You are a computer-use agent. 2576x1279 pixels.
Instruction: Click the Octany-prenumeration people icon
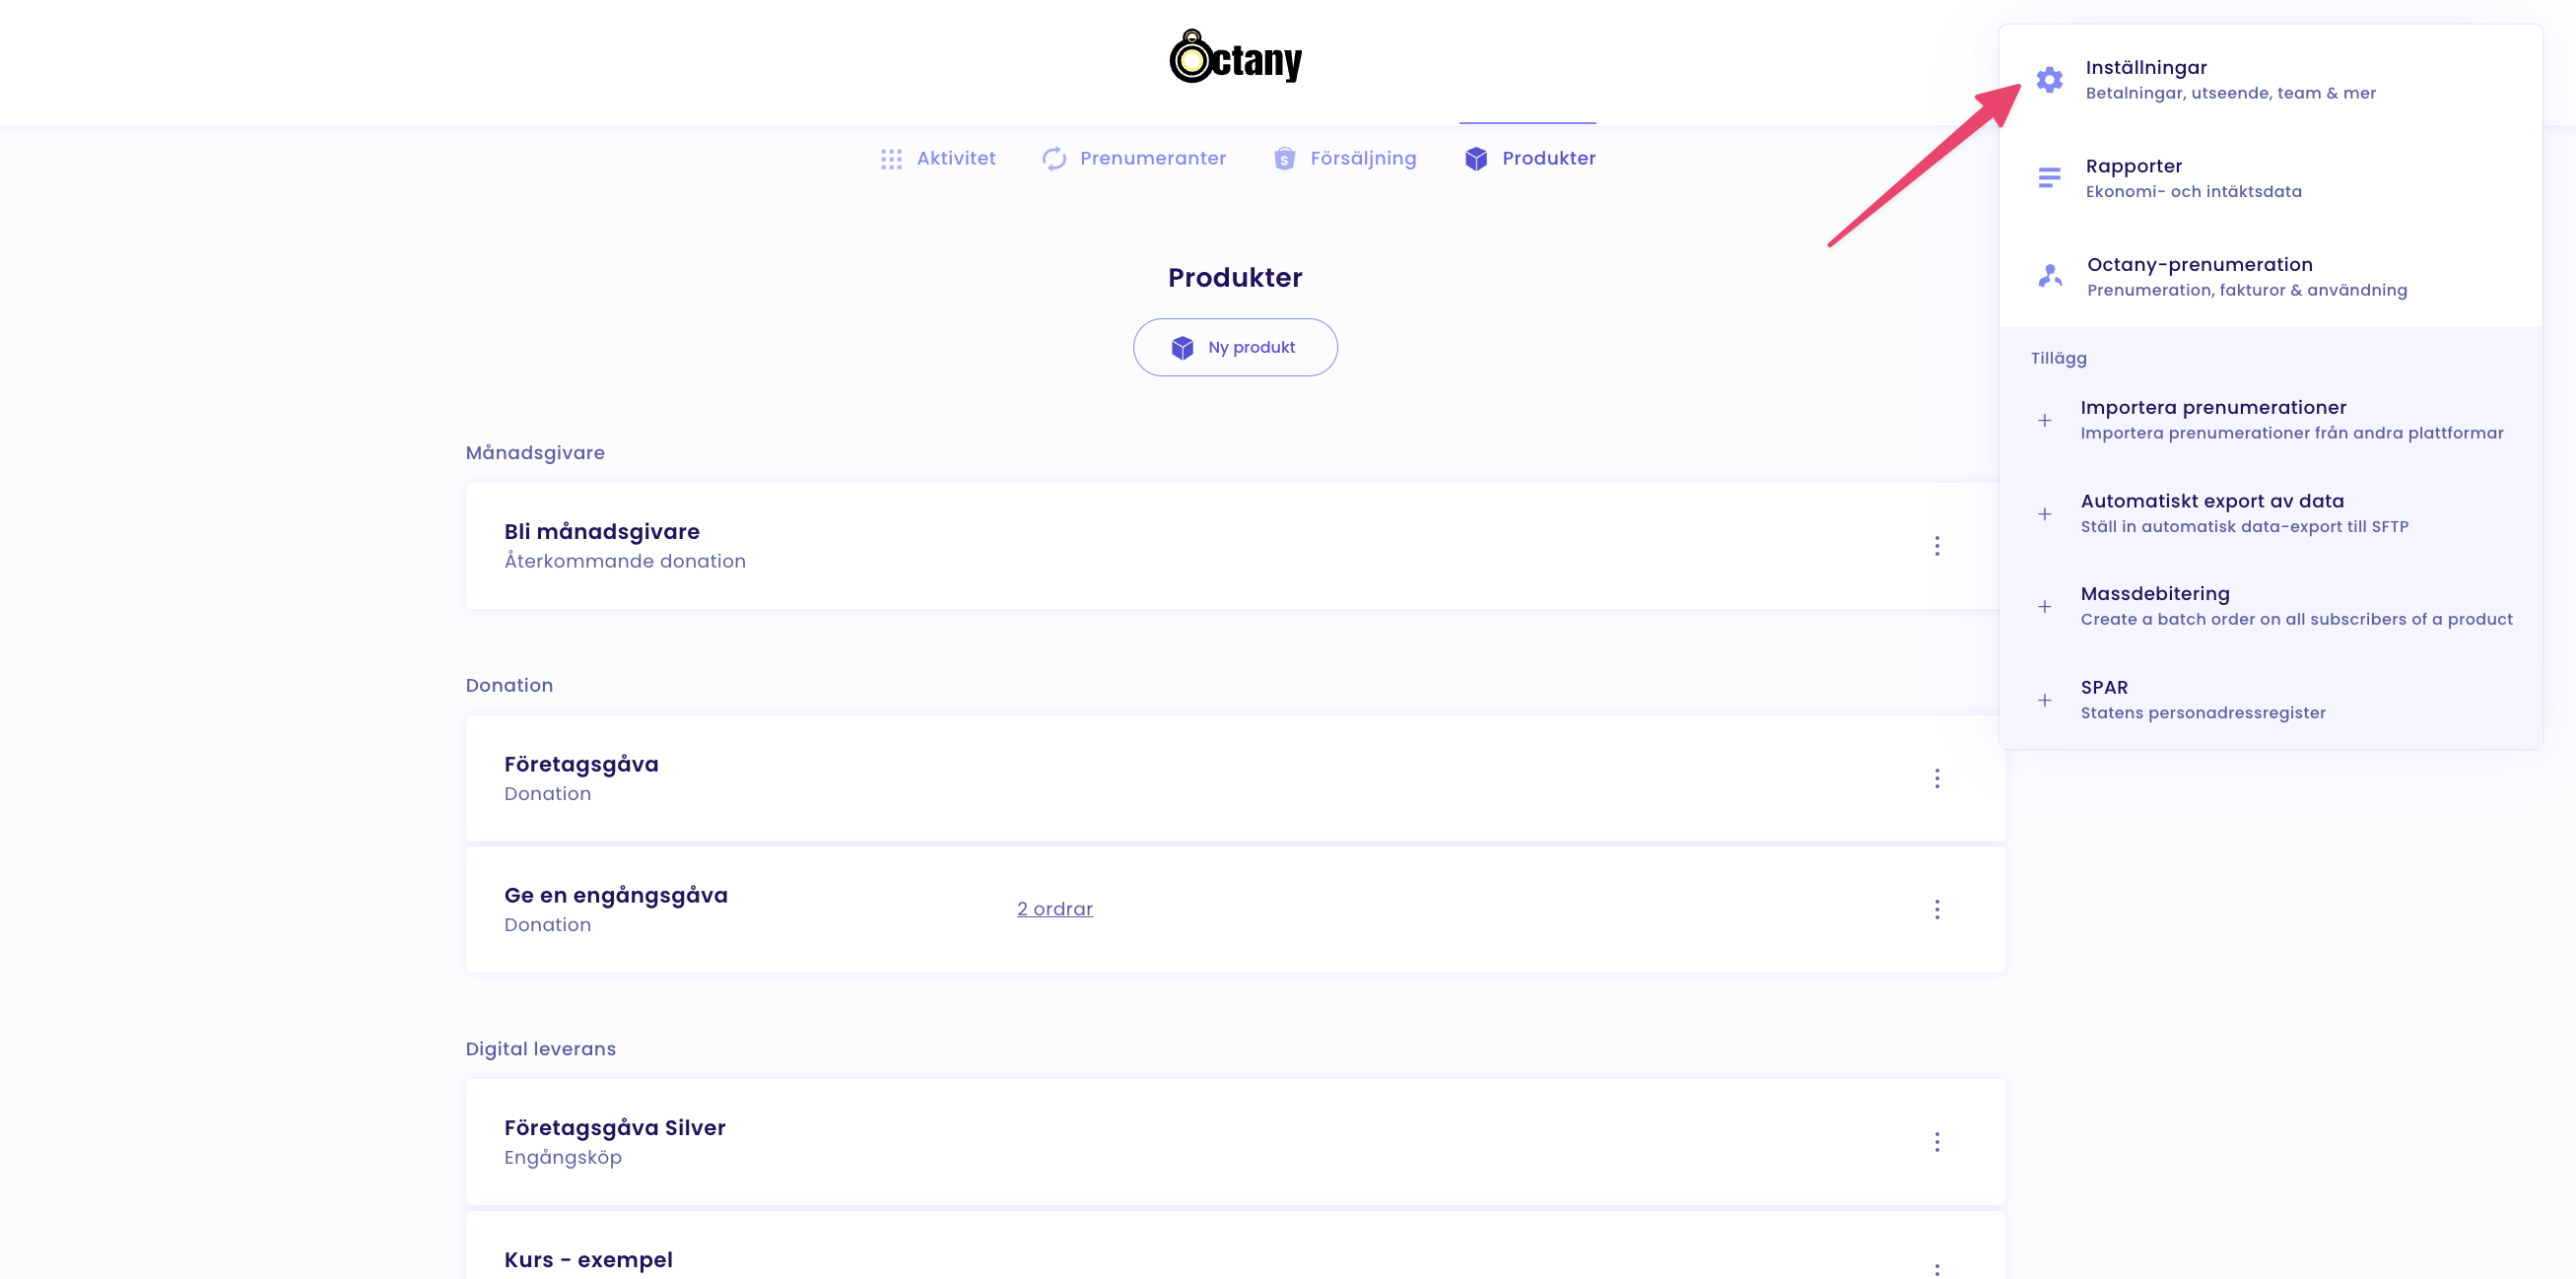[x=2050, y=276]
